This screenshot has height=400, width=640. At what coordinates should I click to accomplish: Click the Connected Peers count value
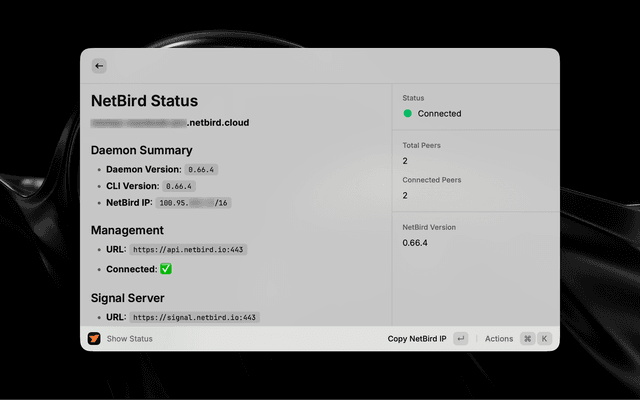pyautogui.click(x=405, y=196)
